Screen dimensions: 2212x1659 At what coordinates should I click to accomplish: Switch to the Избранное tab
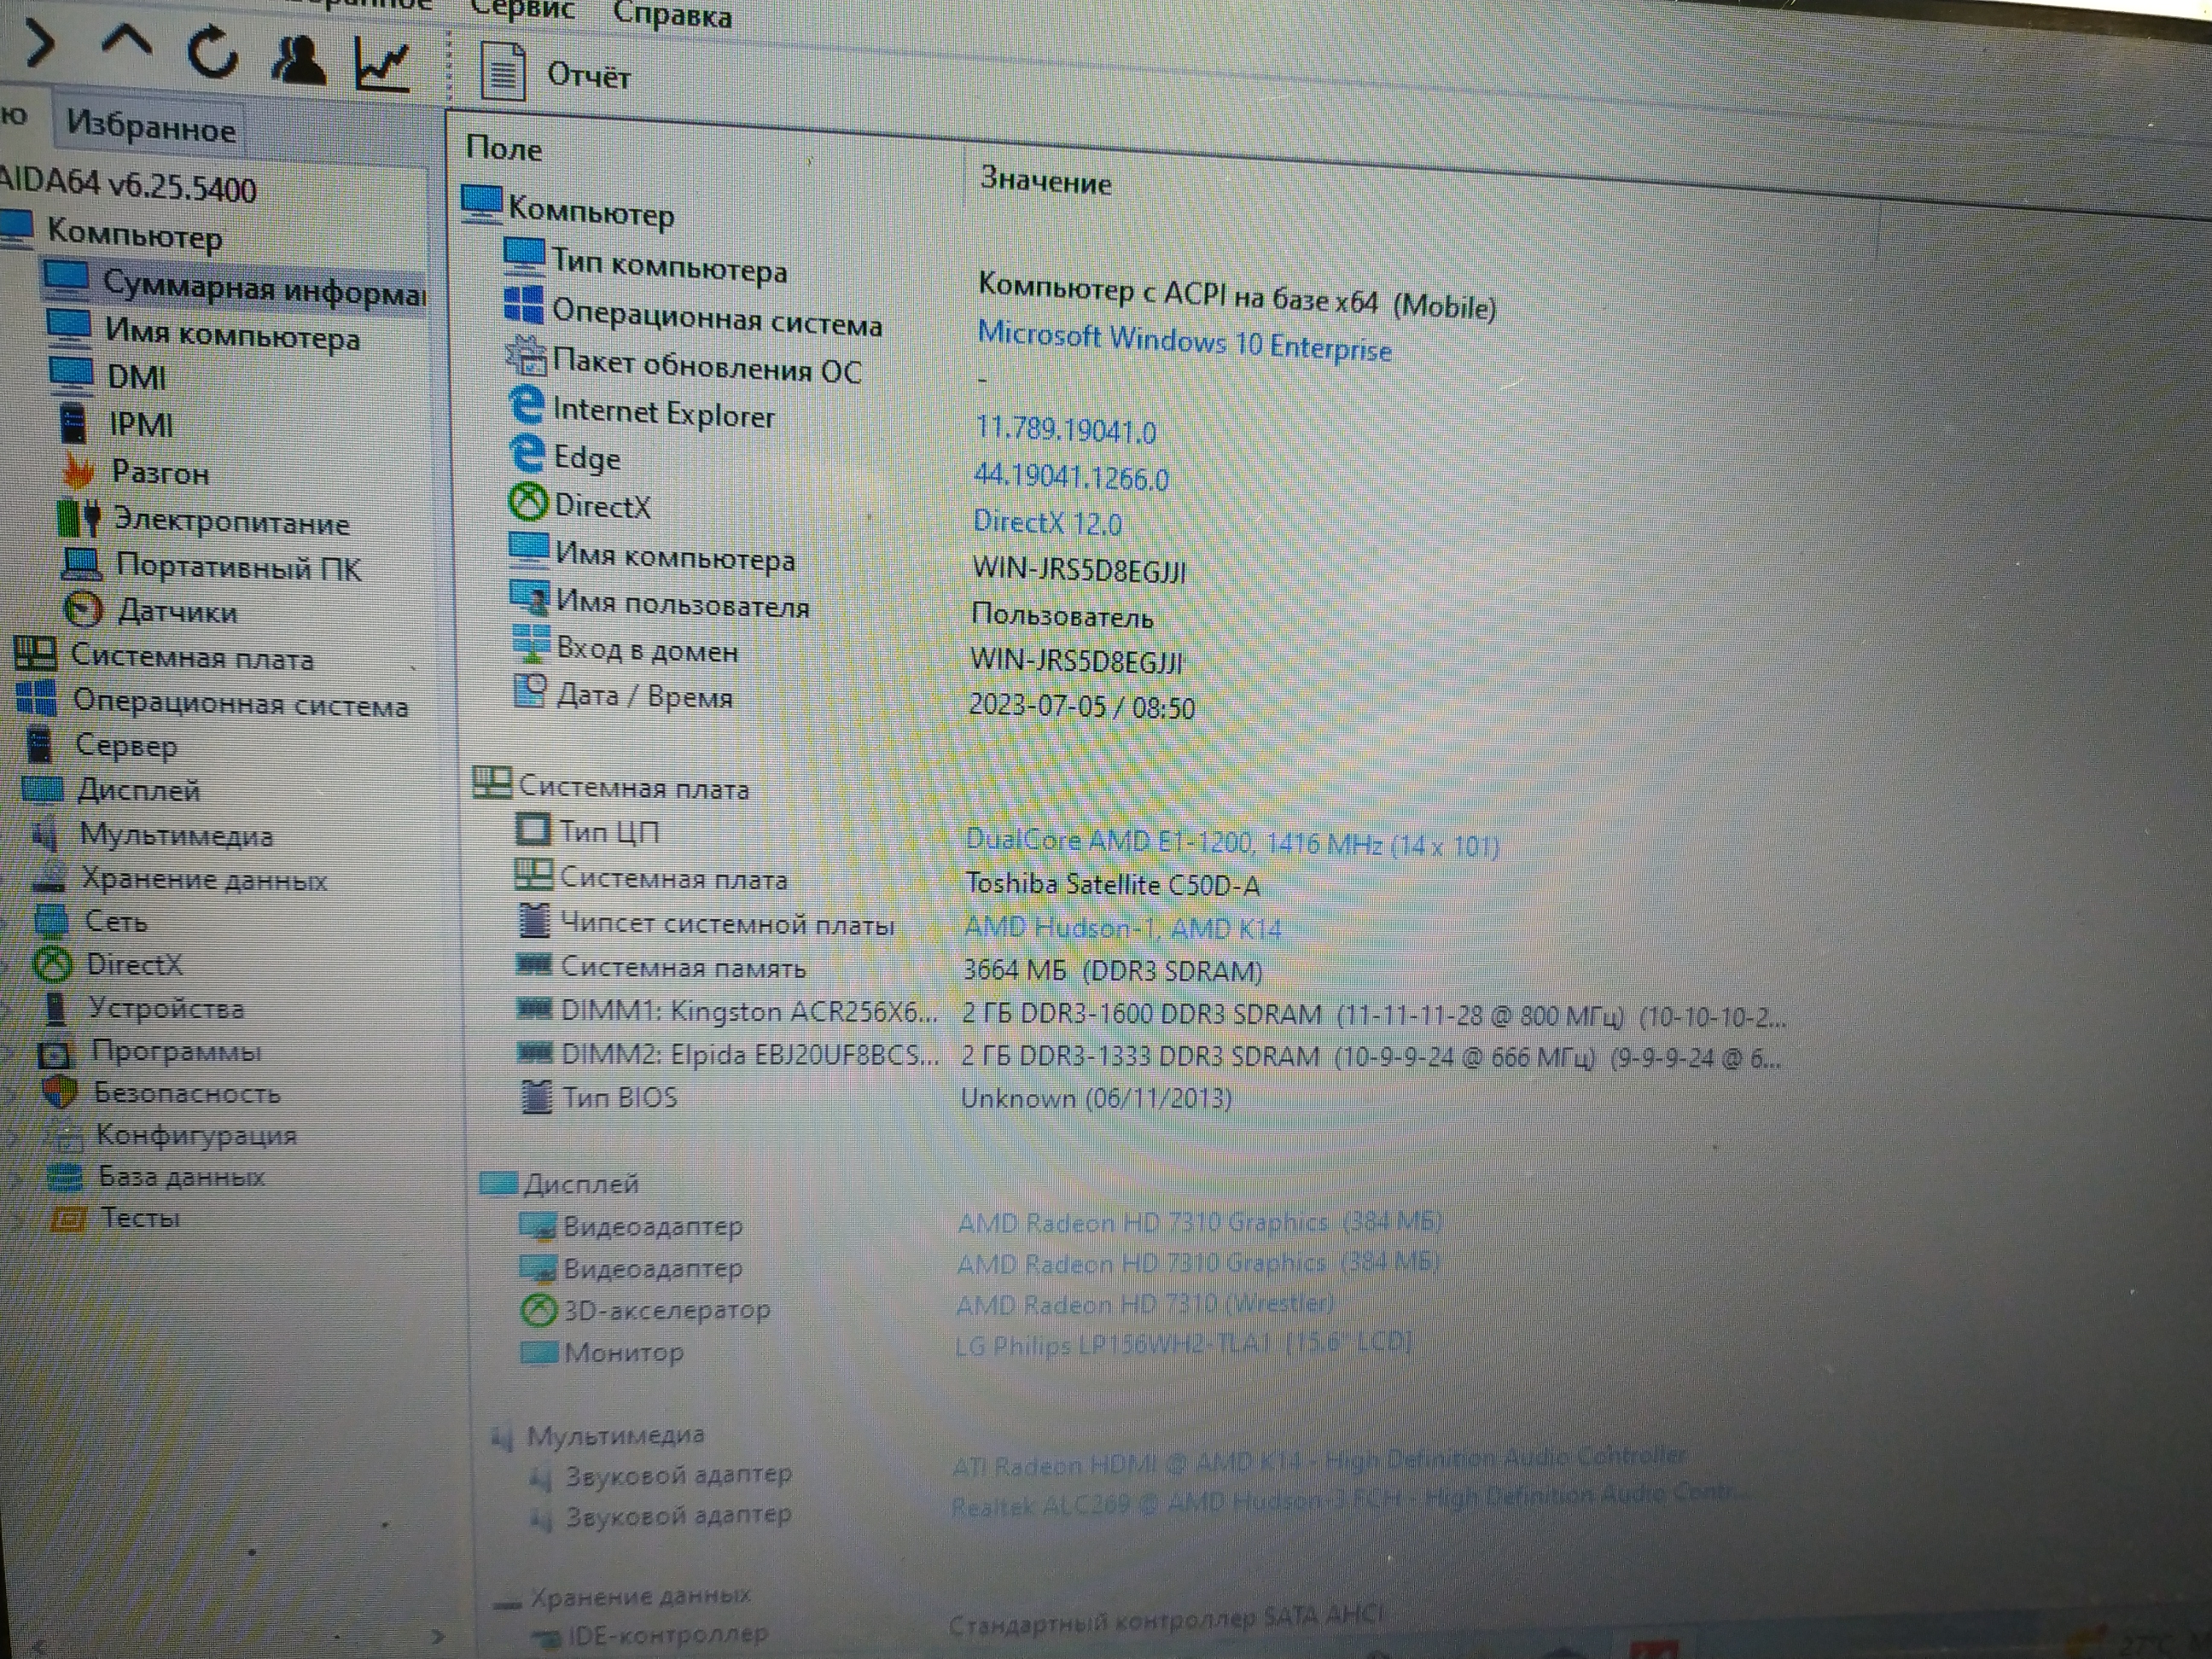[x=151, y=127]
